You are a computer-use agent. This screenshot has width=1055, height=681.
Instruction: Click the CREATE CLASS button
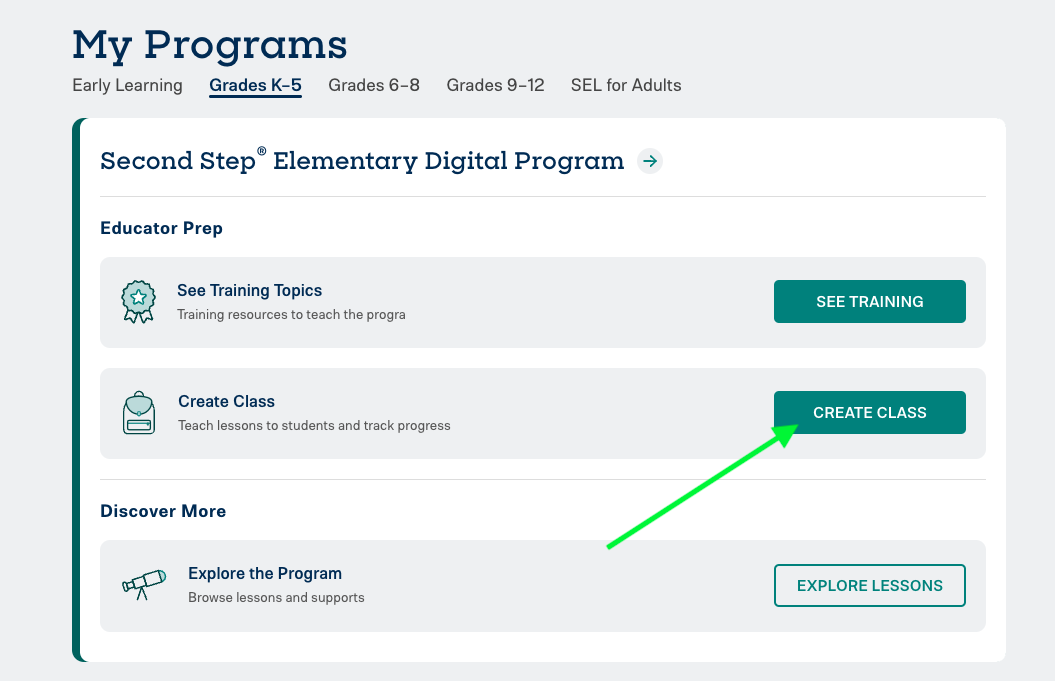click(869, 413)
